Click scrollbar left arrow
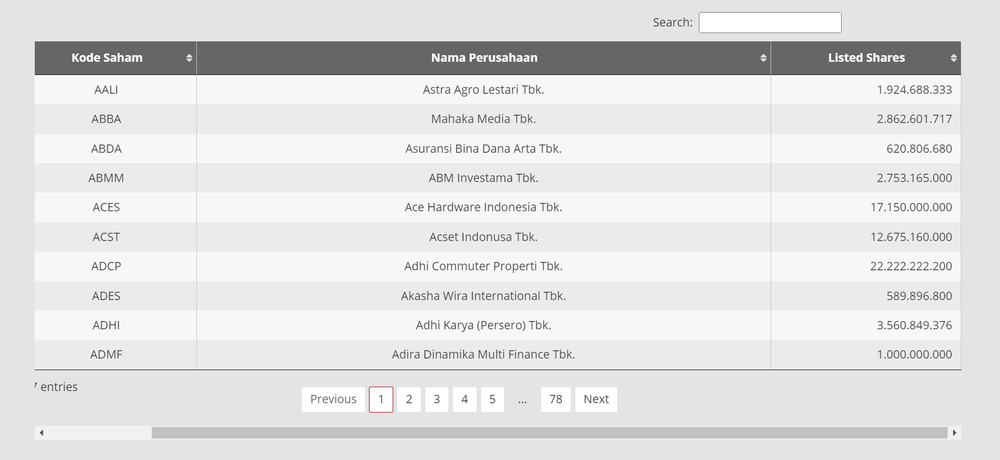The width and height of the screenshot is (1000, 460). click(x=41, y=433)
